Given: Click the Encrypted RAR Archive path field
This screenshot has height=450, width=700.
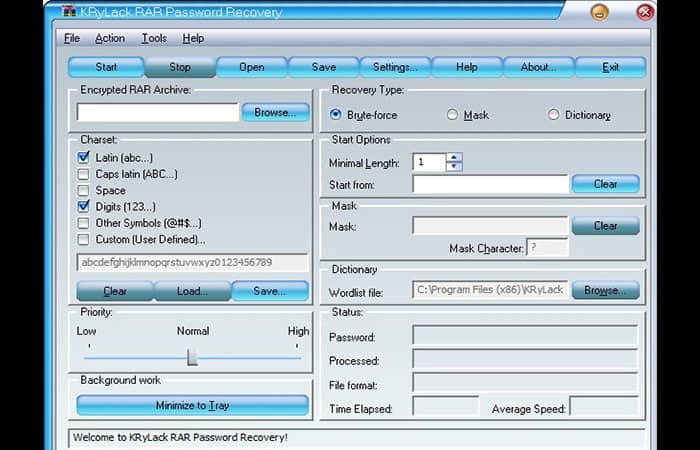Looking at the screenshot, I should (158, 112).
